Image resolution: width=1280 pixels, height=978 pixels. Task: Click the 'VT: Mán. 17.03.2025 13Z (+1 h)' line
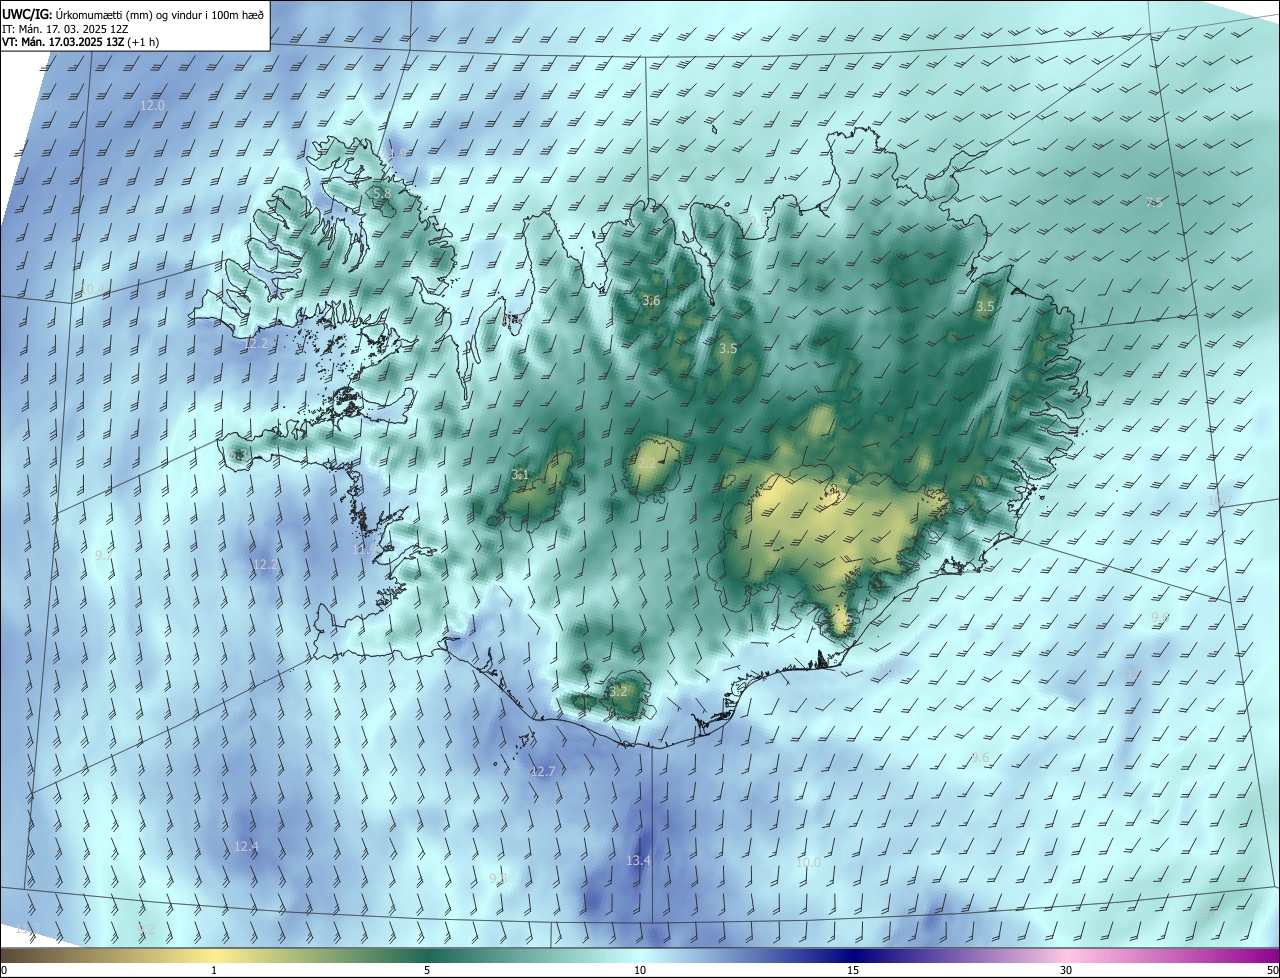point(80,42)
